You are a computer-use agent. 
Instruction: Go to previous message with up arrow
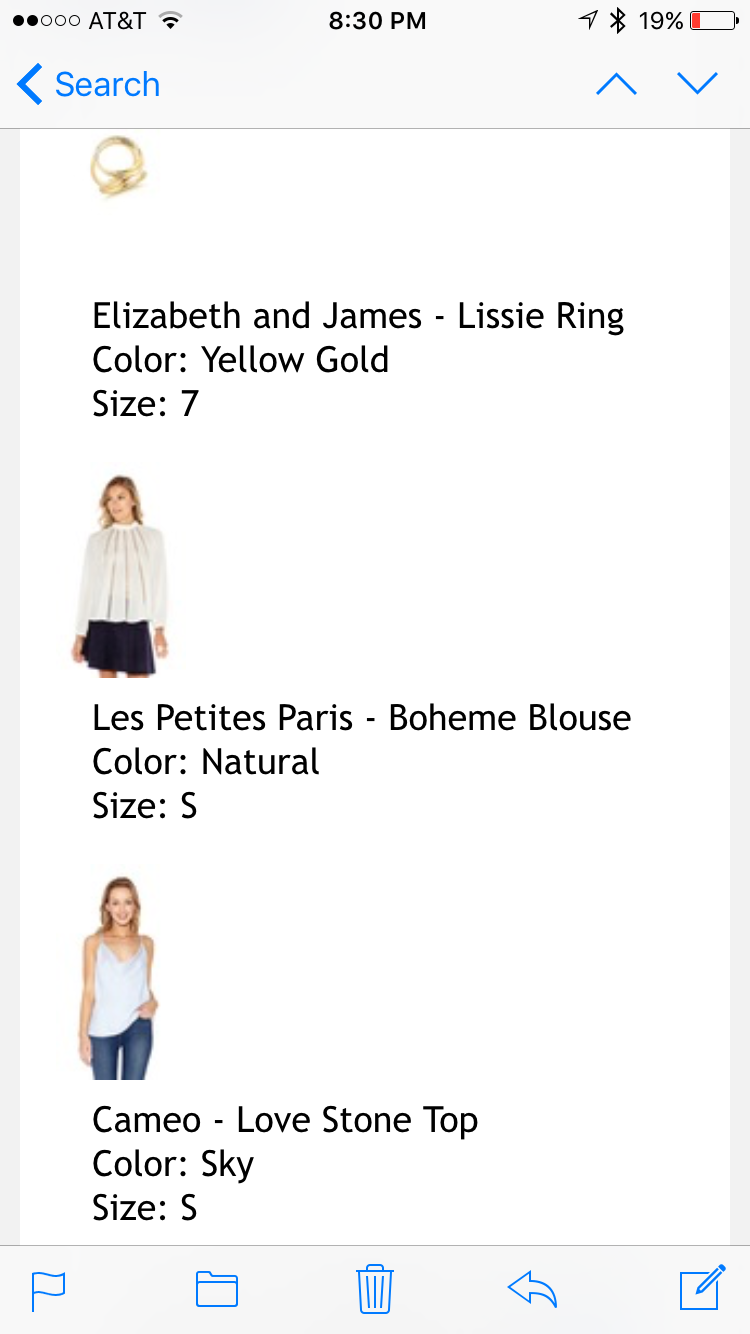point(616,84)
